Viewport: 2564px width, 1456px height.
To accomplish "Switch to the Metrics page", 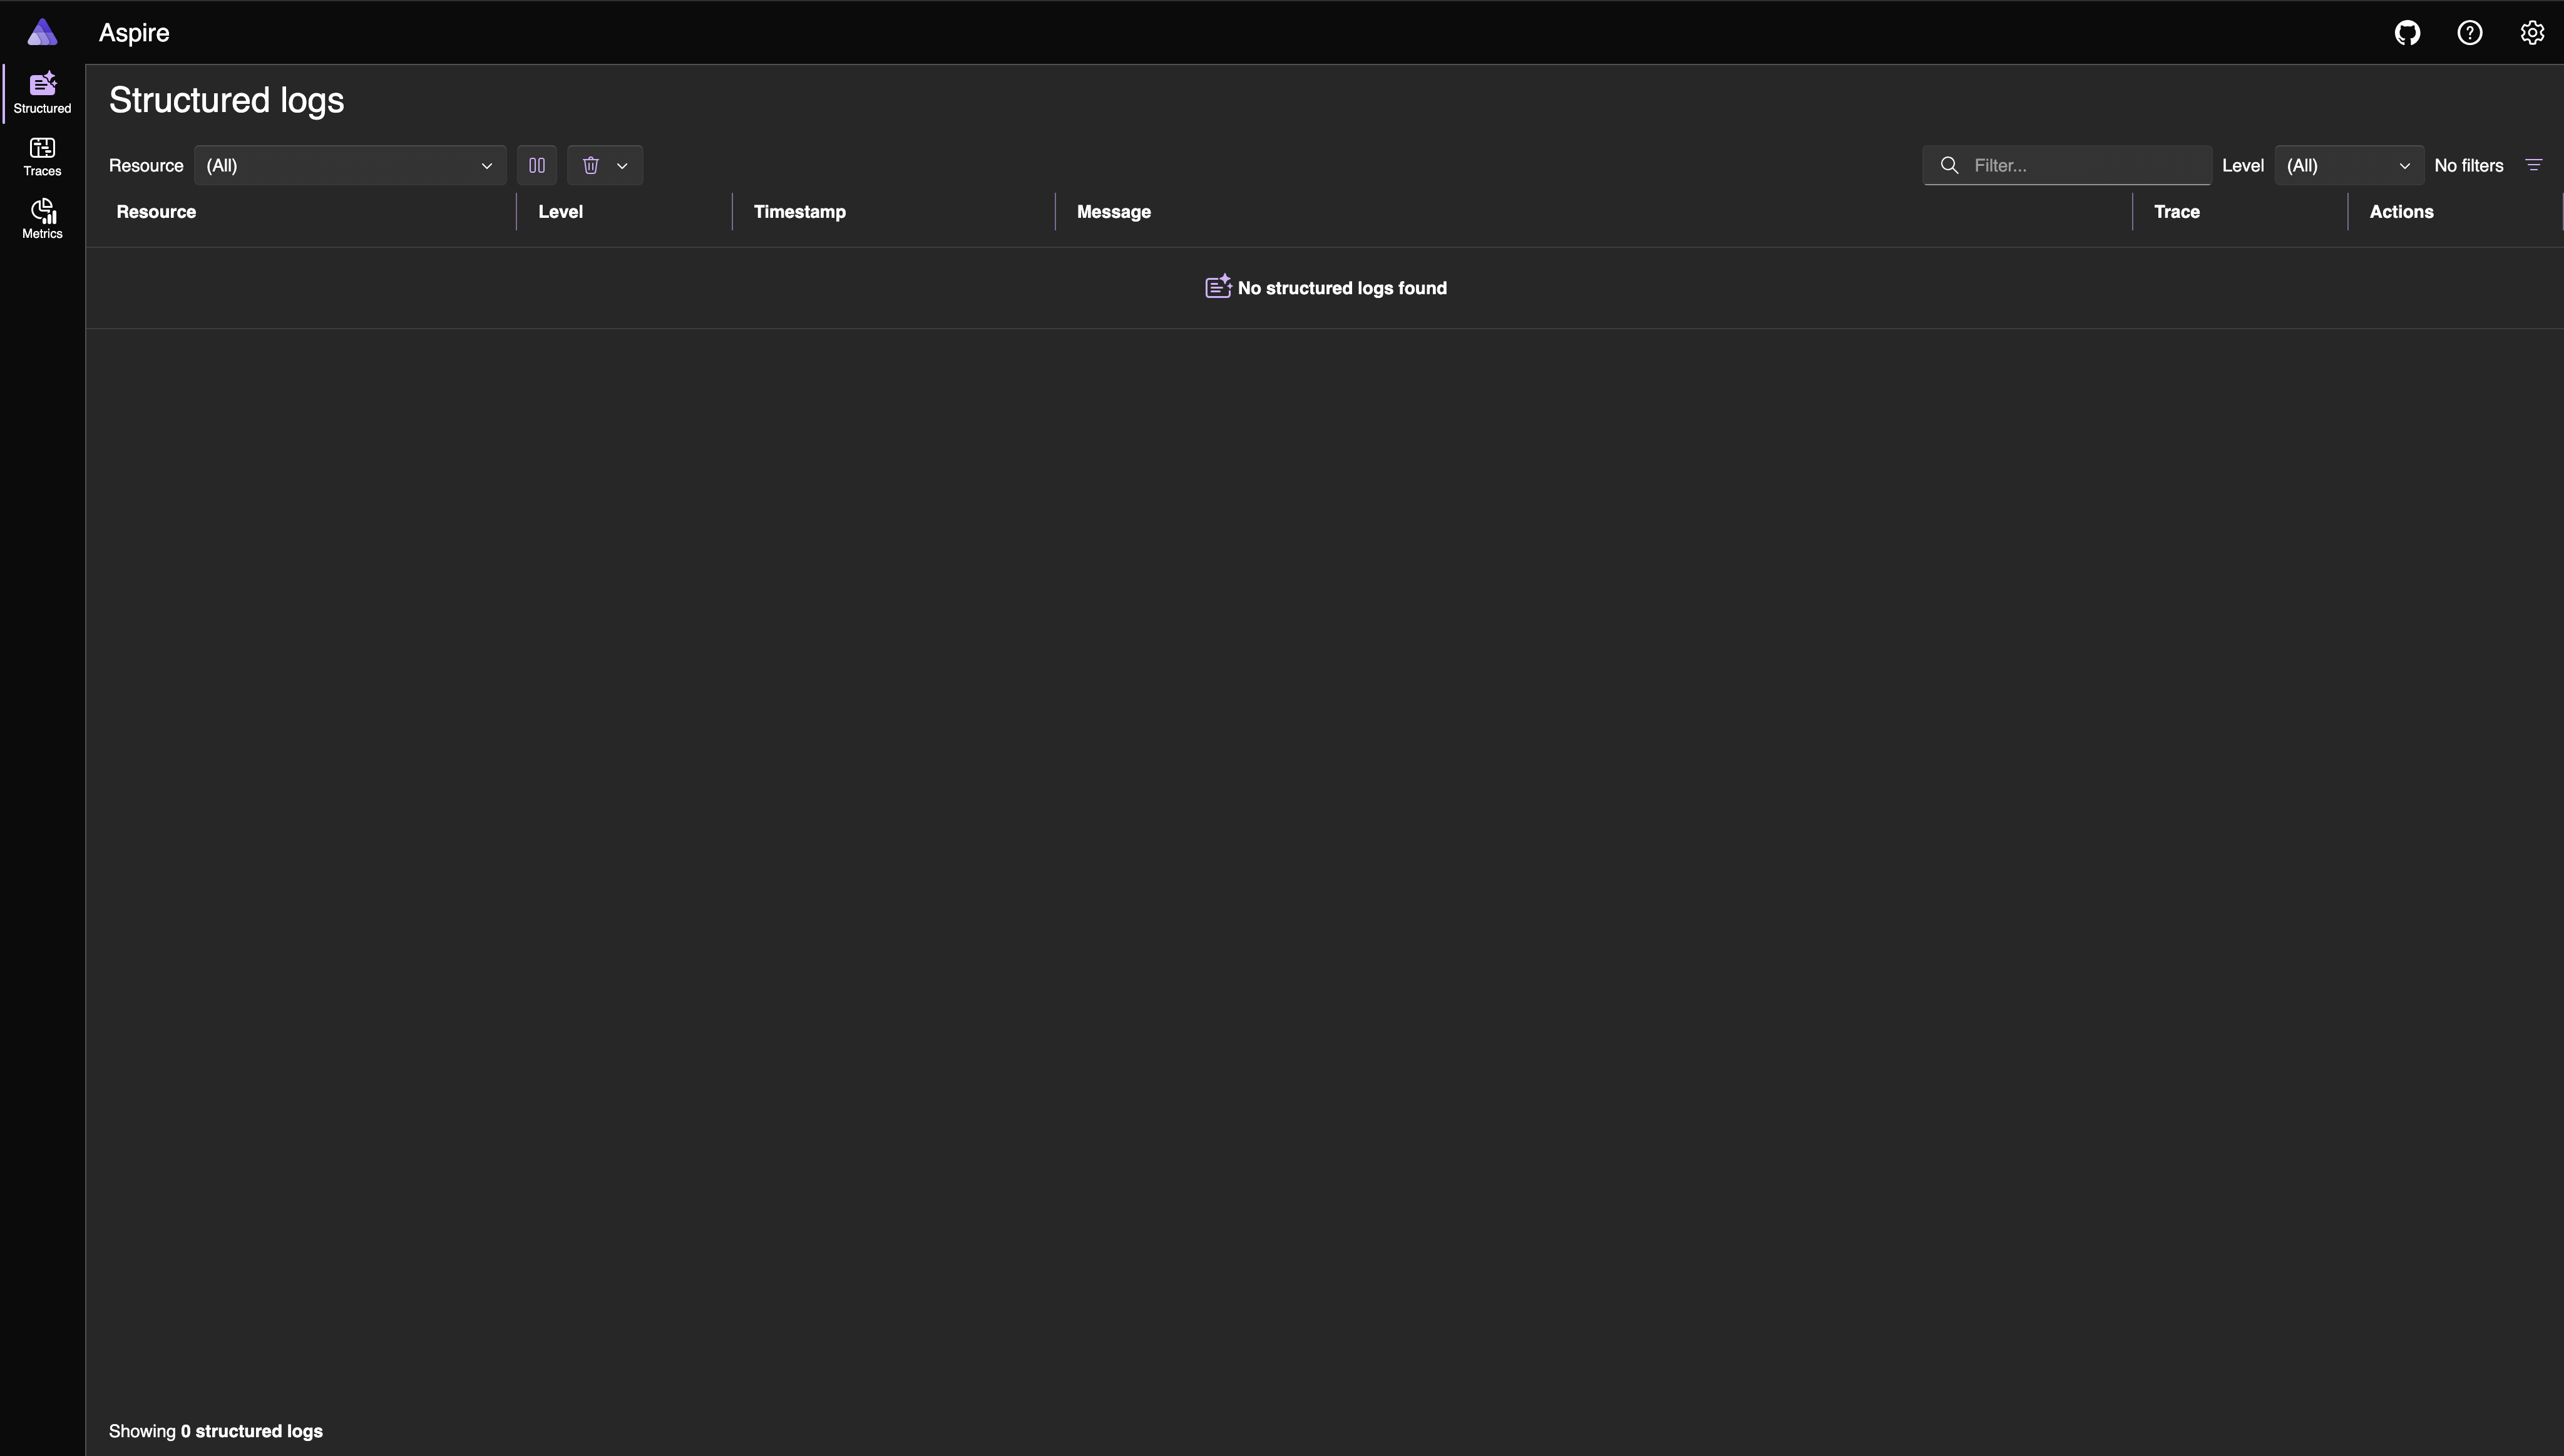I will pyautogui.click(x=42, y=219).
